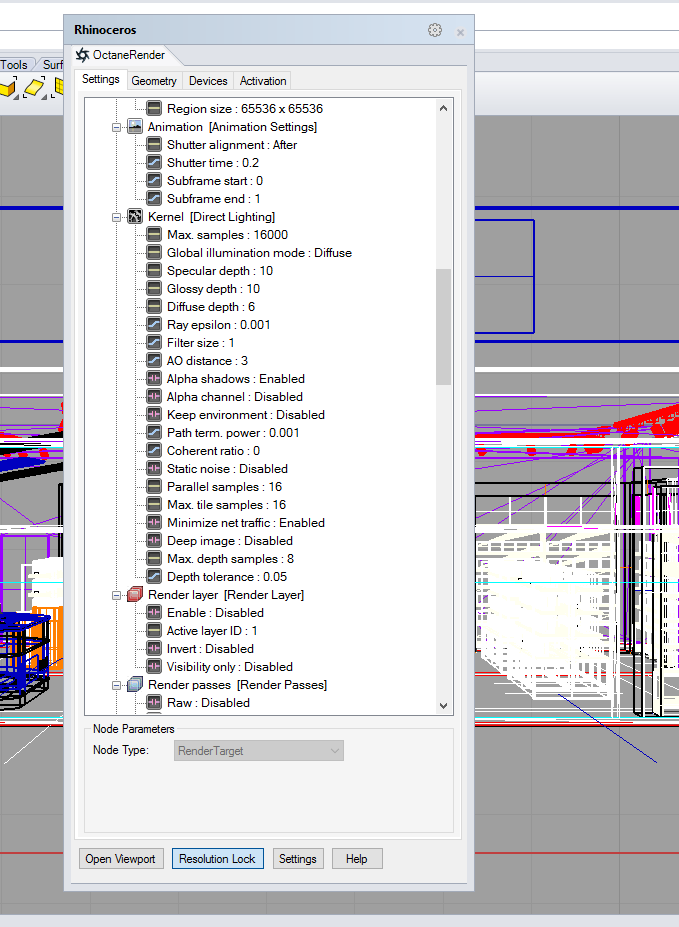
Task: Click icon beside Max. depth samples row
Action: click(x=154, y=558)
